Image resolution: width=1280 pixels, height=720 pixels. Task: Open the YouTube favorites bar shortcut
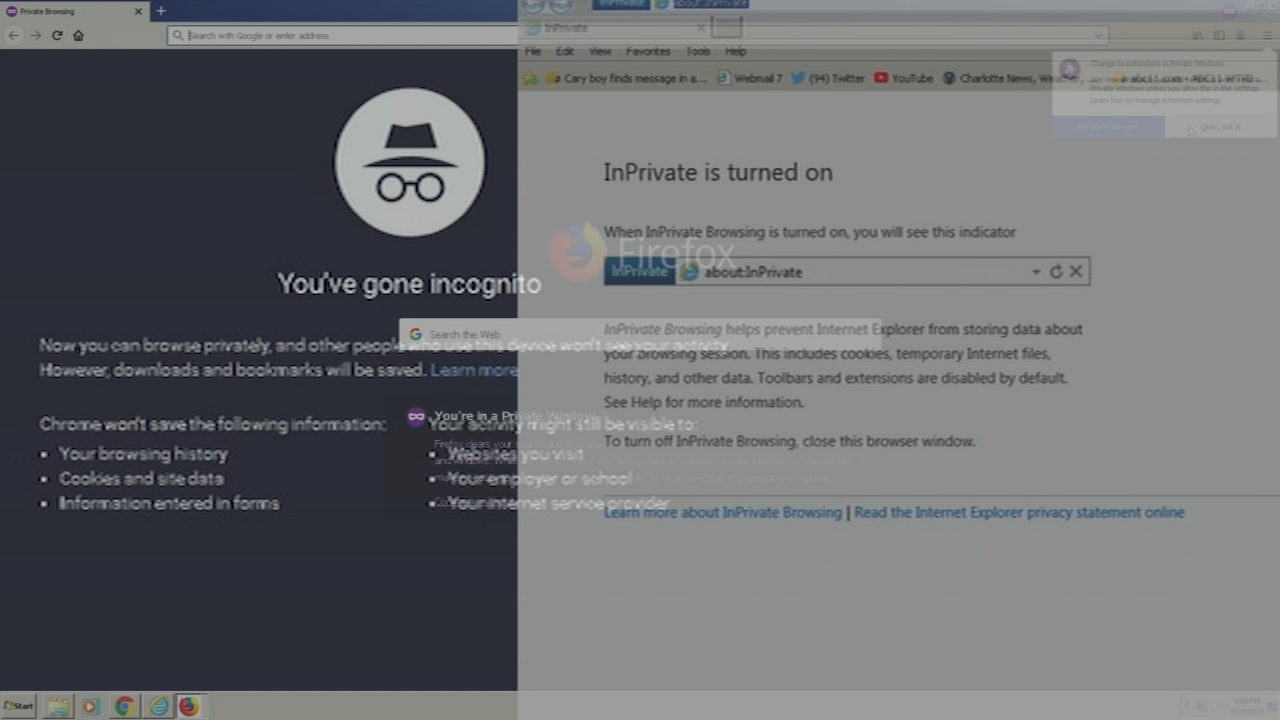903,78
